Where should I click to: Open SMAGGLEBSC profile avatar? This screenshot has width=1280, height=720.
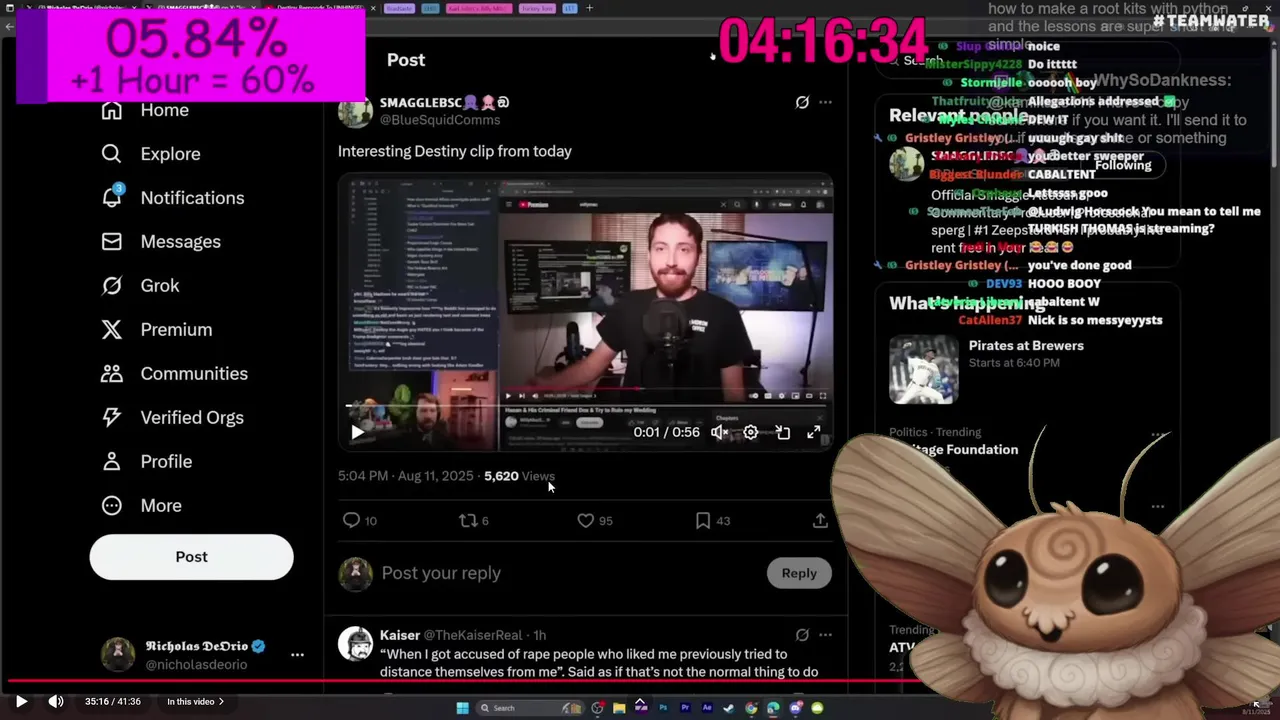(x=355, y=111)
